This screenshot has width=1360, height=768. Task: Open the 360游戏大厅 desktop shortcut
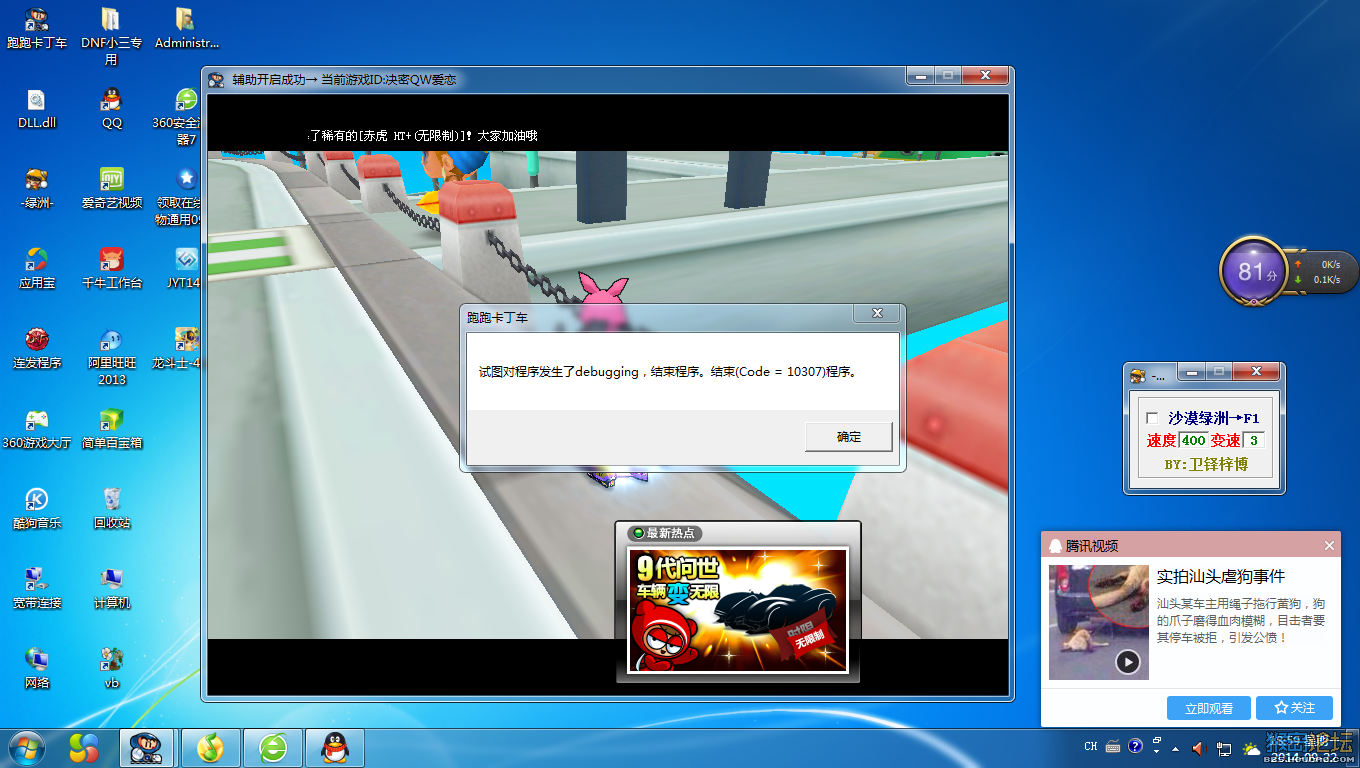click(37, 428)
